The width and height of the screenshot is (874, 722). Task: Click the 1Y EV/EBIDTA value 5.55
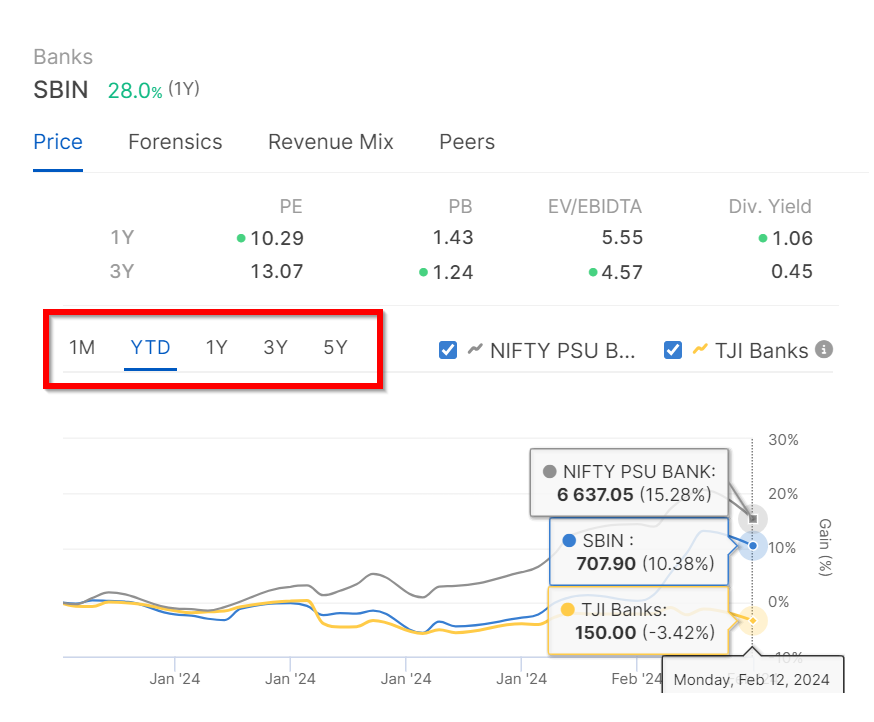622,238
